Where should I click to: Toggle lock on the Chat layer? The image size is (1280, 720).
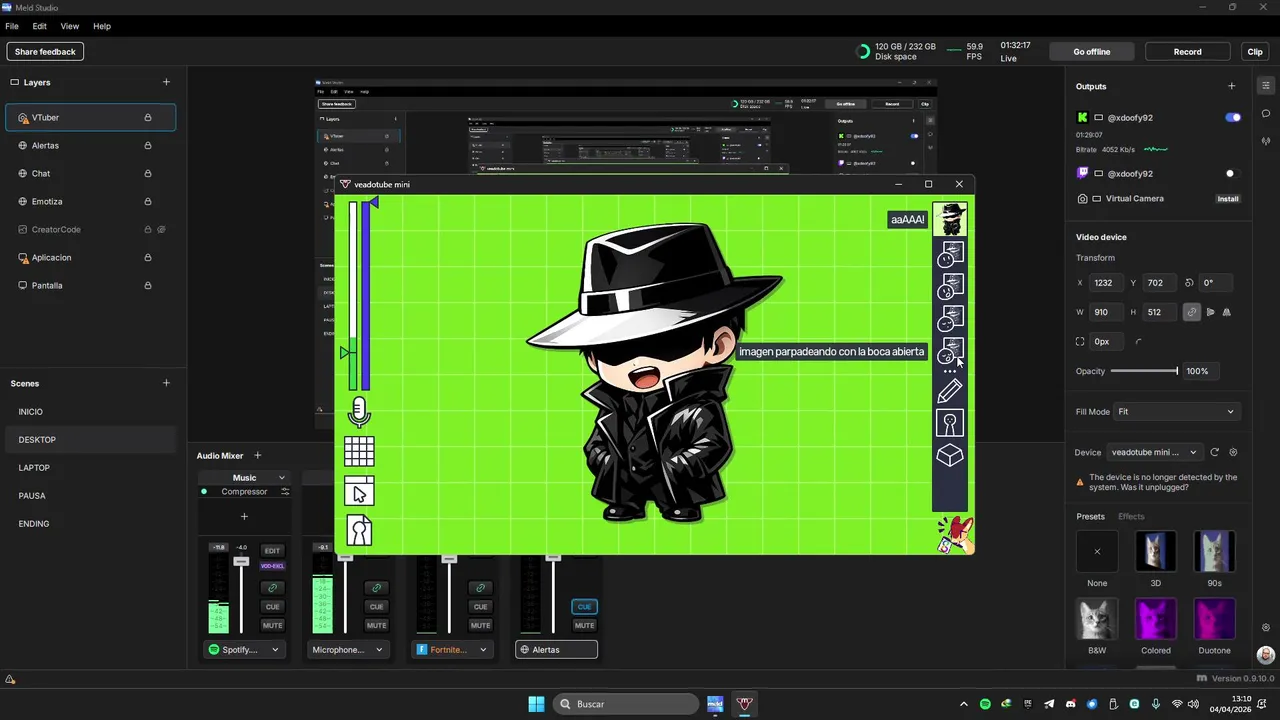[148, 173]
